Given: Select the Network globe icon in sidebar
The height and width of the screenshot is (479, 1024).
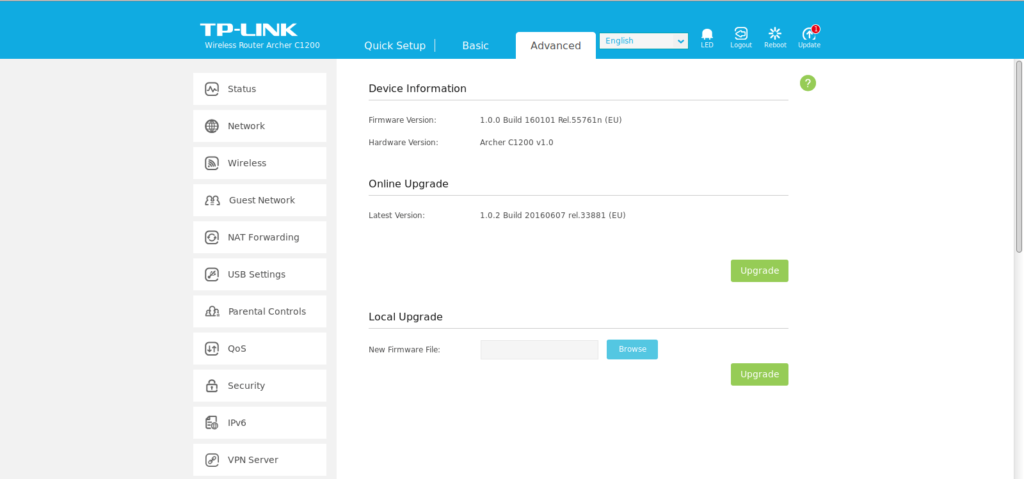Looking at the screenshot, I should [212, 126].
